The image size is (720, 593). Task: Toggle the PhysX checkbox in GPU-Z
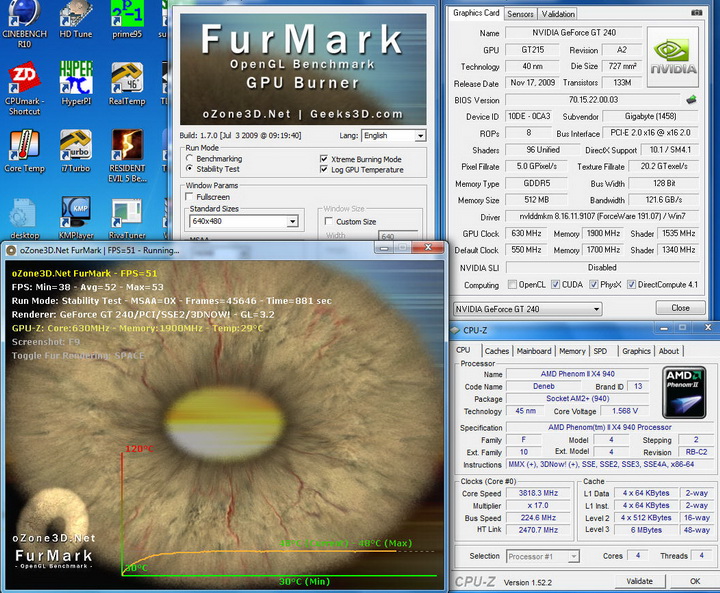[x=594, y=284]
